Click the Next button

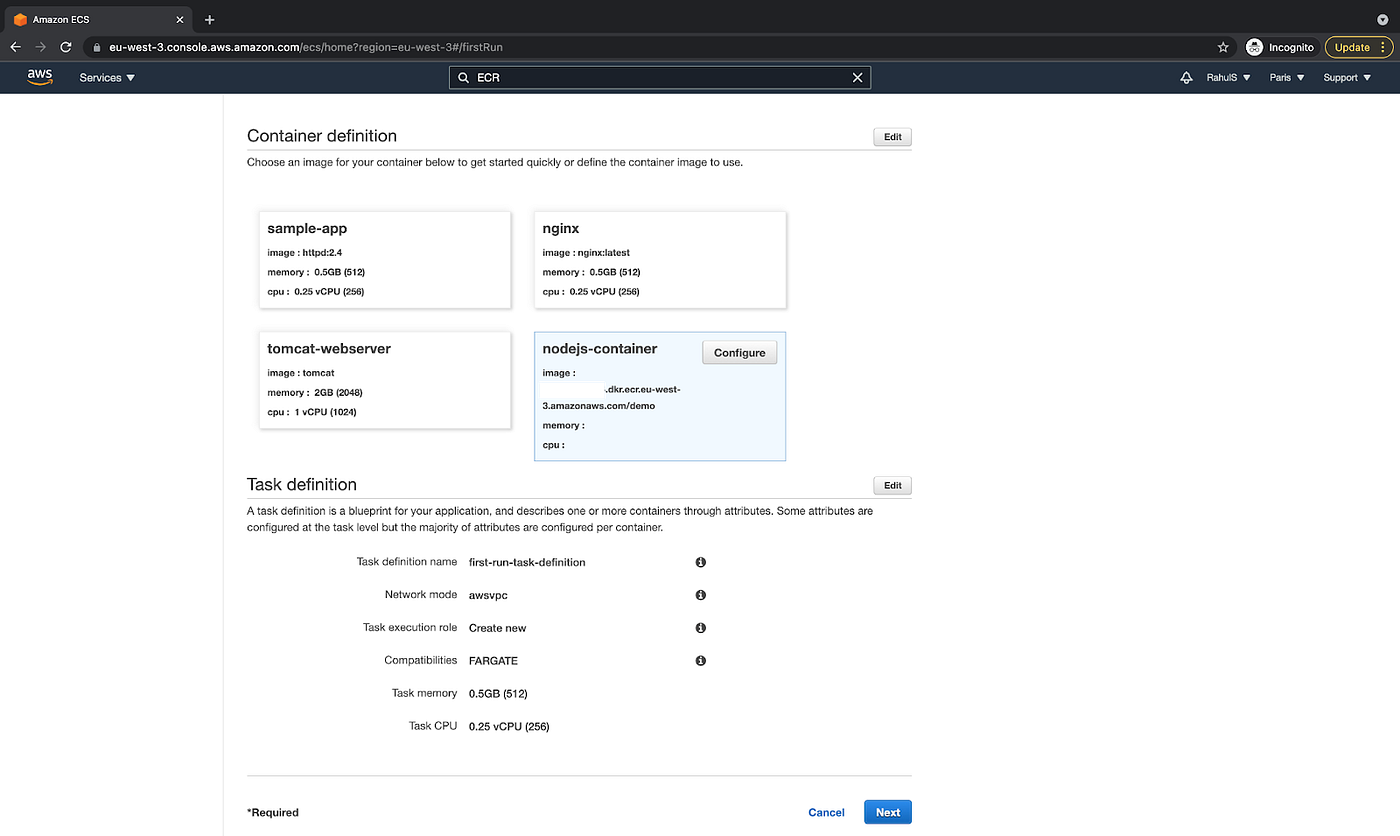[x=888, y=812]
